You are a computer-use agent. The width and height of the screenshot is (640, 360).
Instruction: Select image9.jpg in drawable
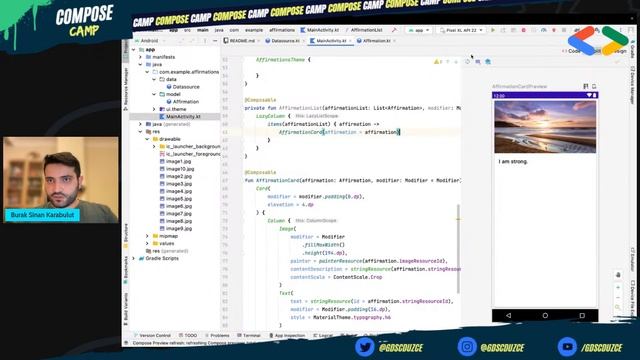coord(176,229)
